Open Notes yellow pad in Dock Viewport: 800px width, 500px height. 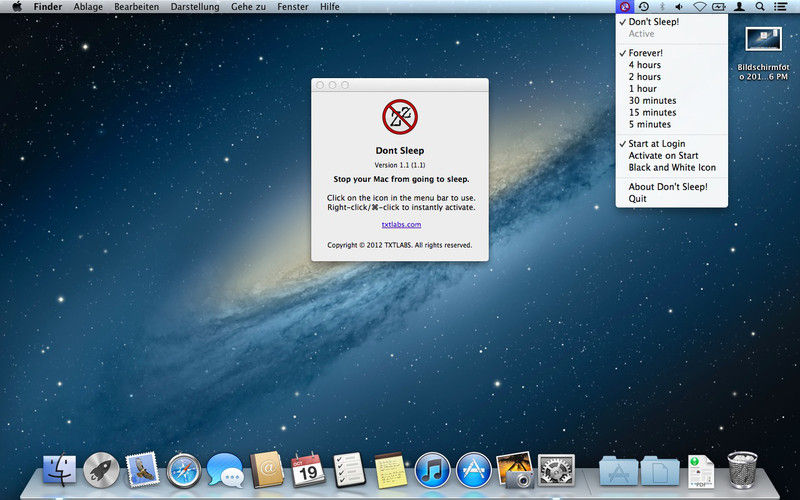click(391, 470)
